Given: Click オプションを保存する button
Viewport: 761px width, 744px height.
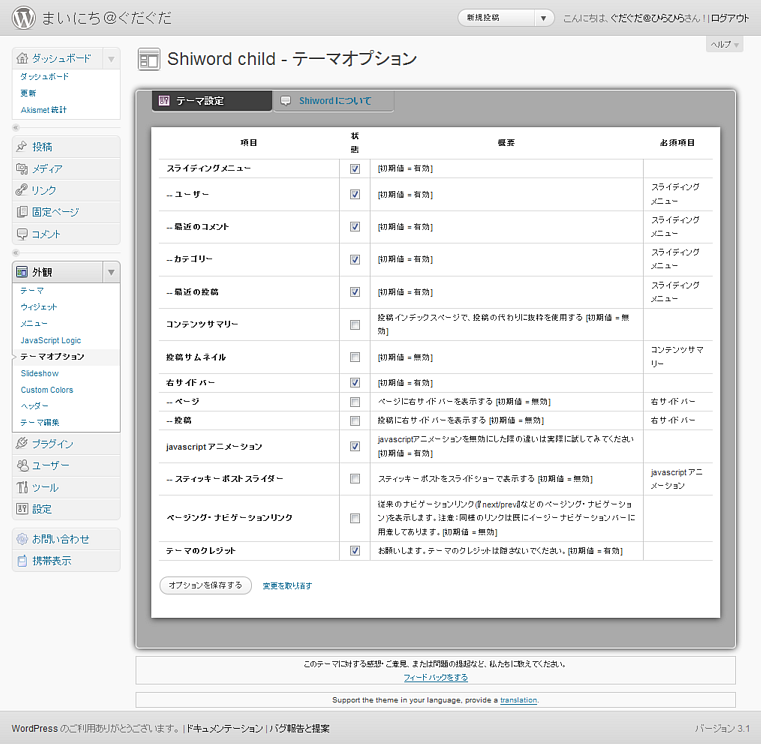Looking at the screenshot, I should pyautogui.click(x=206, y=585).
